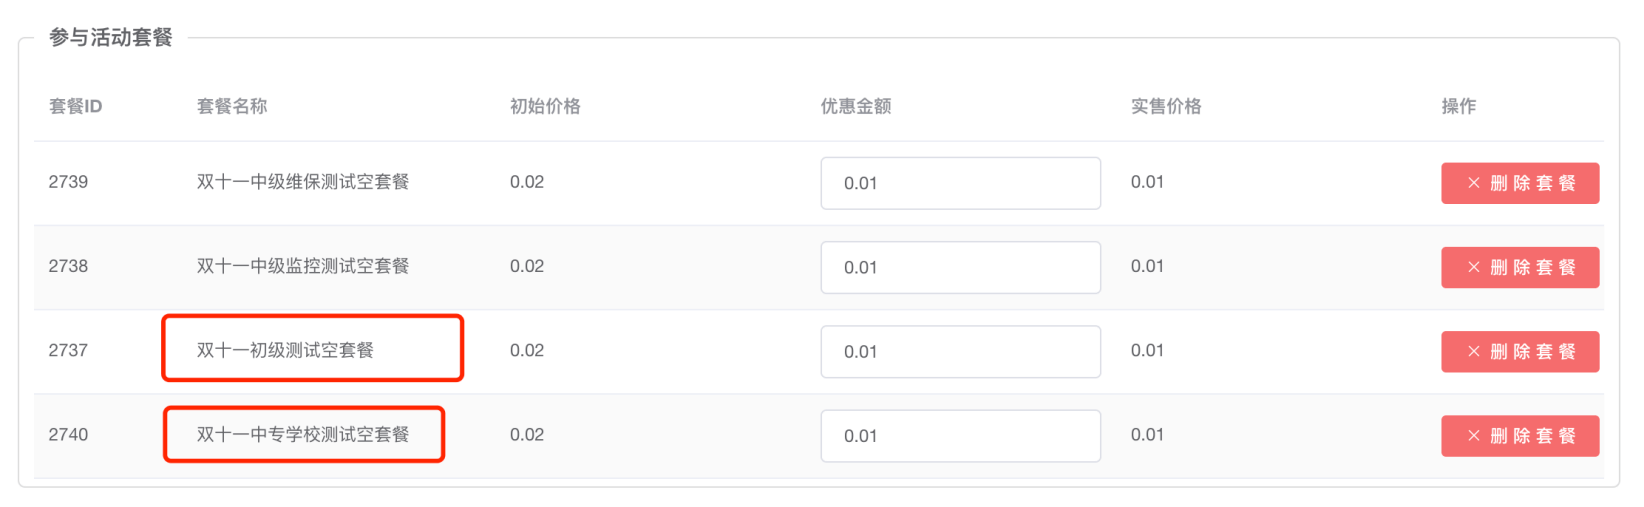Click the discount amount field for package 2739
Screen dimensions: 1644x507
[x=960, y=183]
